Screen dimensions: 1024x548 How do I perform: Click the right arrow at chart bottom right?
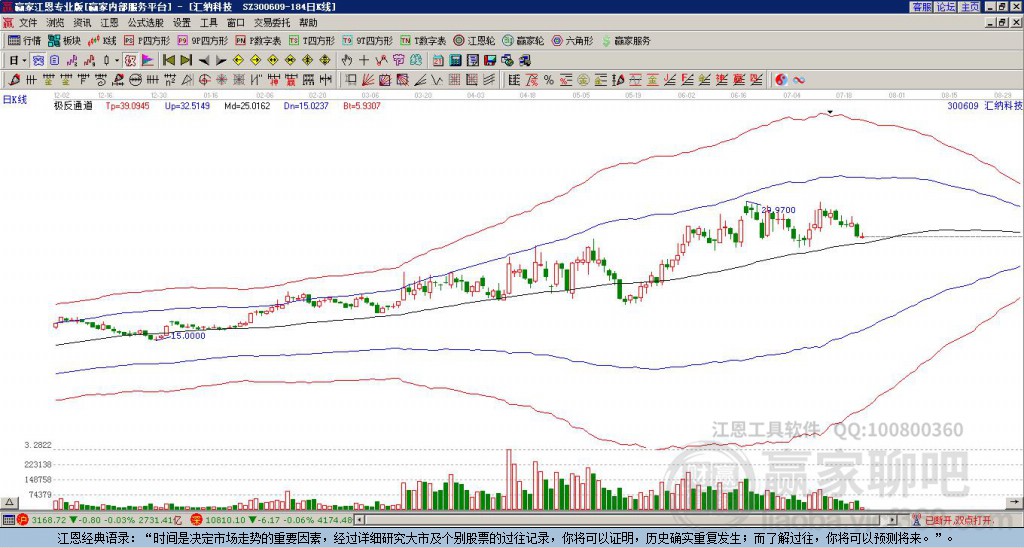click(x=1015, y=502)
